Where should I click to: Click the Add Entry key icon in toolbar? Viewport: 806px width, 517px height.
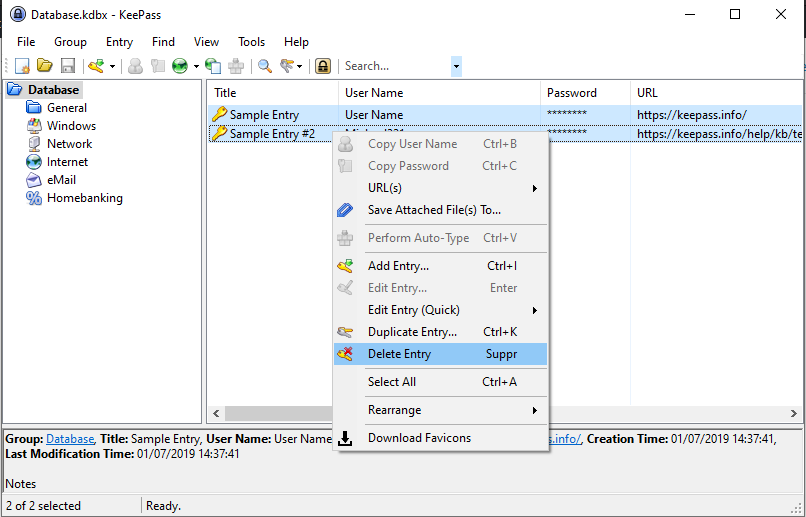(96, 66)
